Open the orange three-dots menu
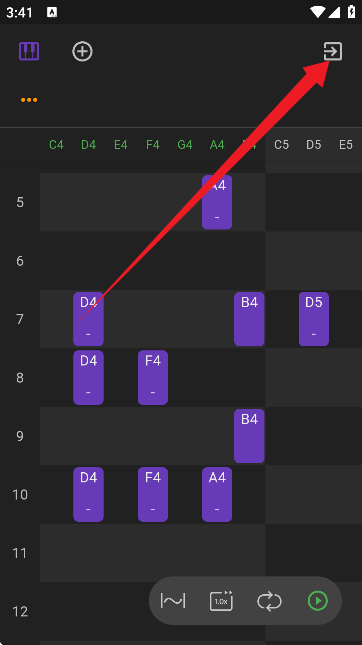The image size is (362, 645). (29, 100)
